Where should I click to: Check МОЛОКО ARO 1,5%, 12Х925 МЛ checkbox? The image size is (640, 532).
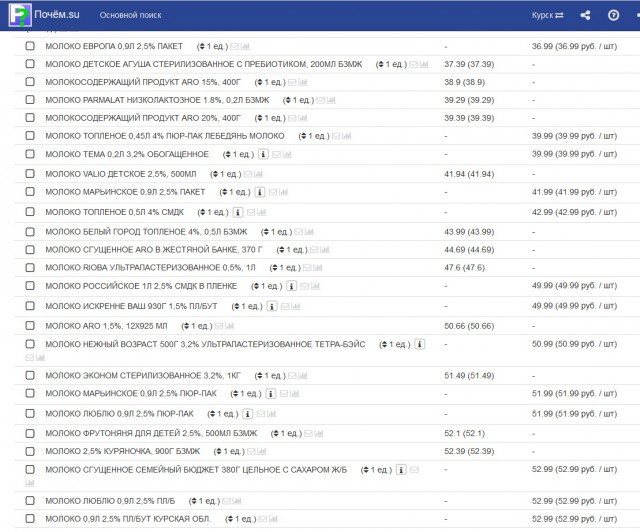30,325
